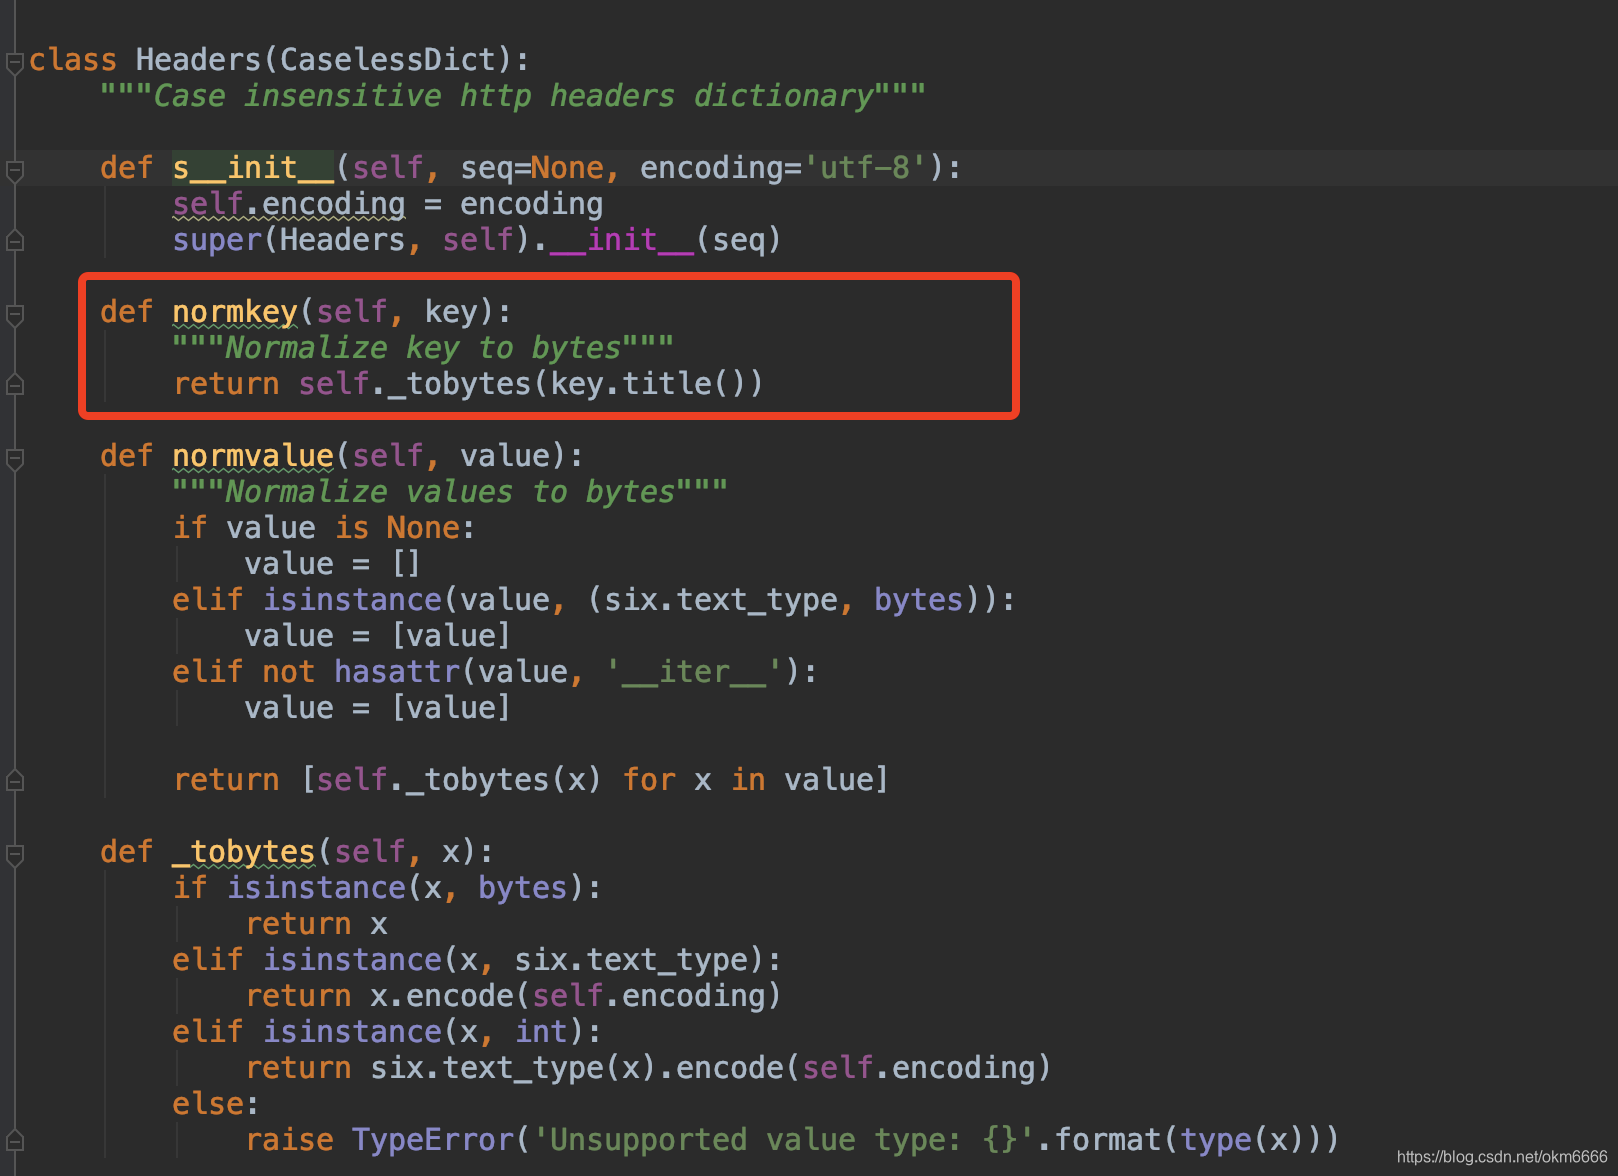1618x1176 pixels.
Task: Place cursor on s__init__ method name
Action: pos(253,168)
